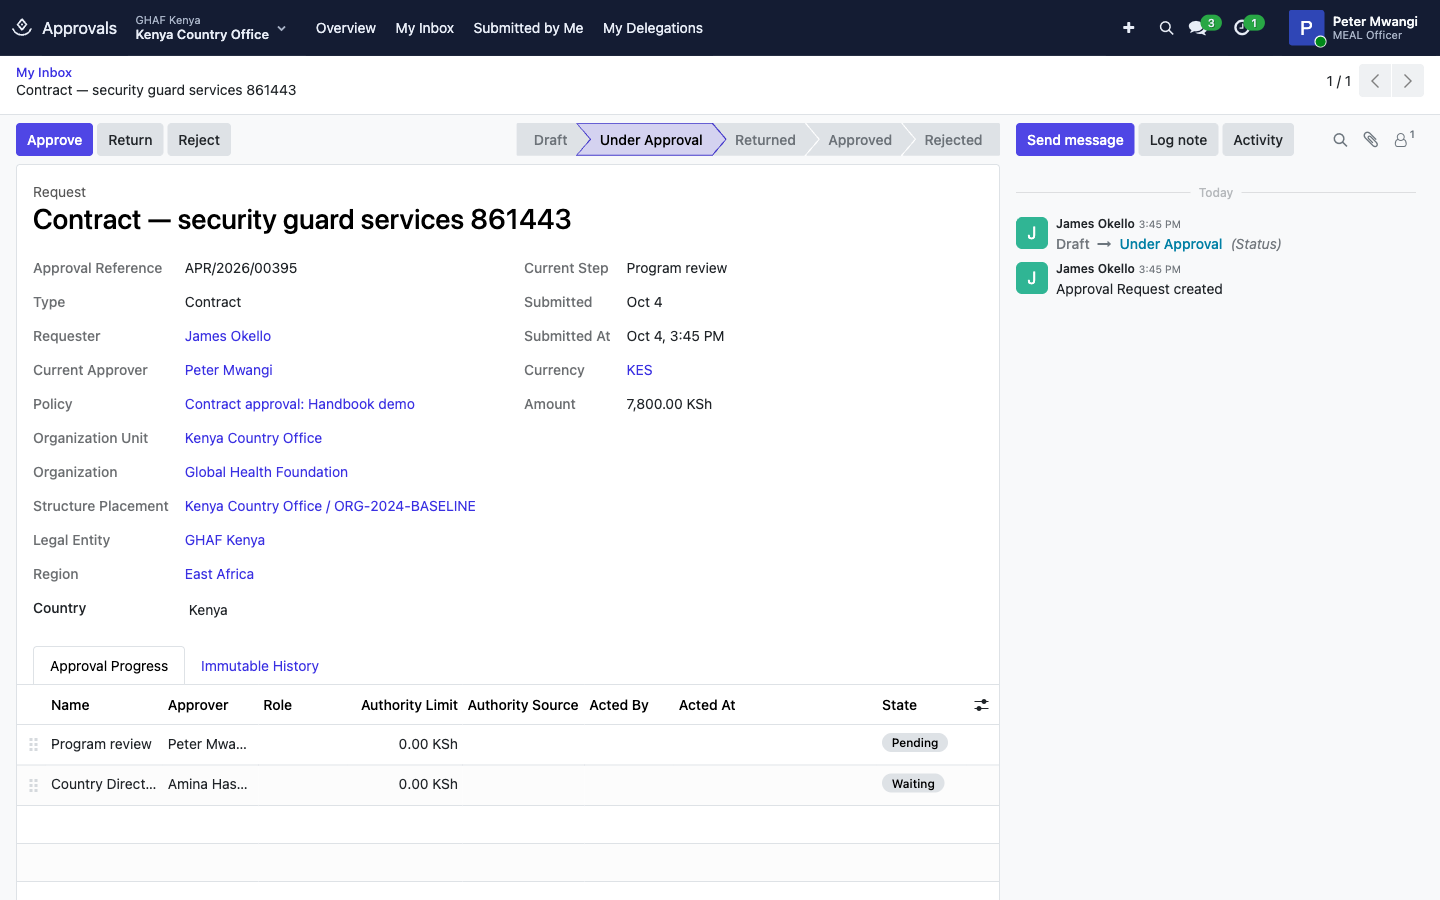Open the My Inbox menu

425,28
